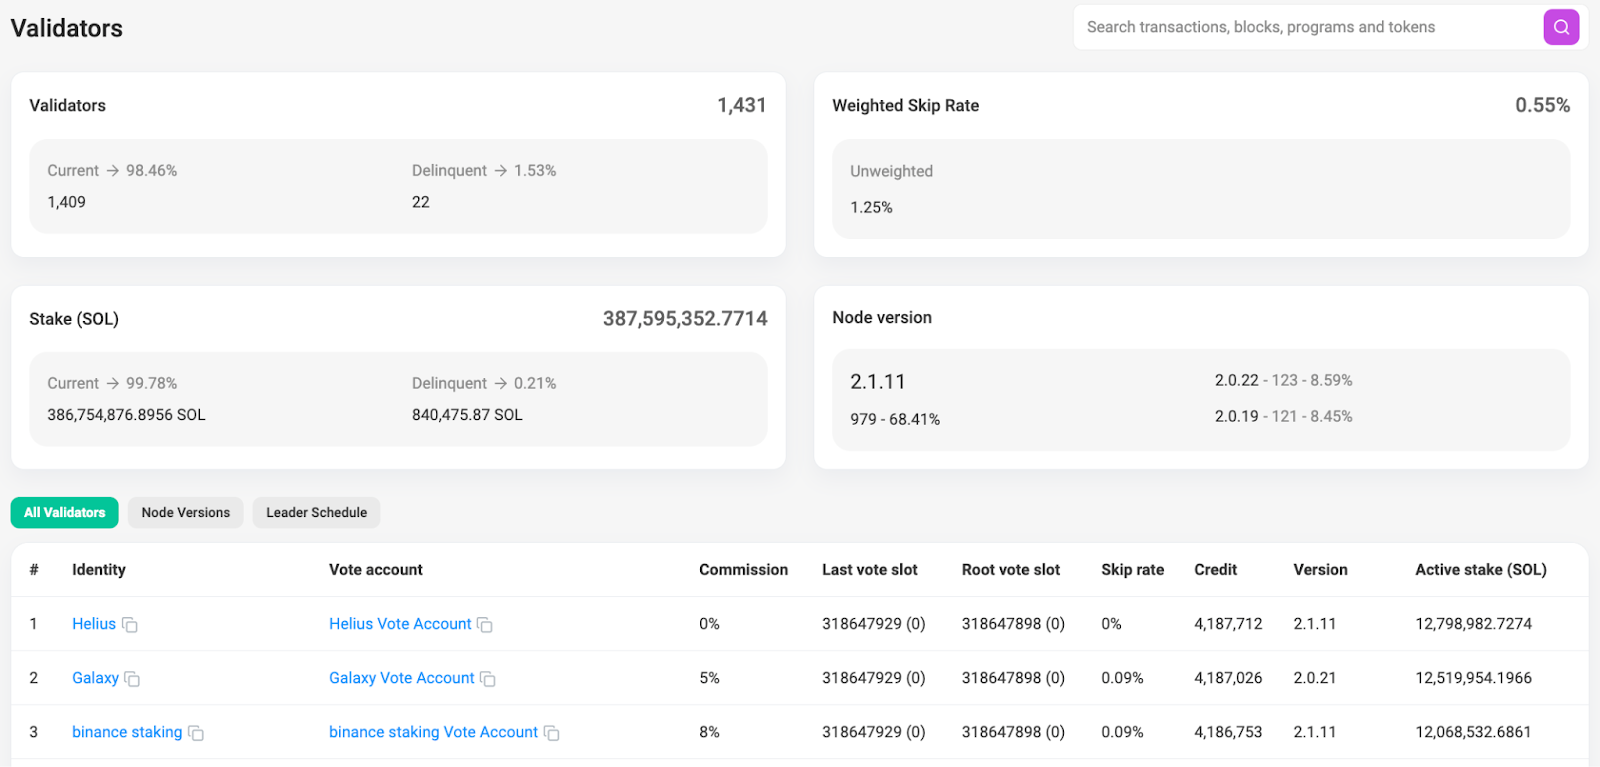1600x767 pixels.
Task: Click the Commission column header
Action: 743,570
